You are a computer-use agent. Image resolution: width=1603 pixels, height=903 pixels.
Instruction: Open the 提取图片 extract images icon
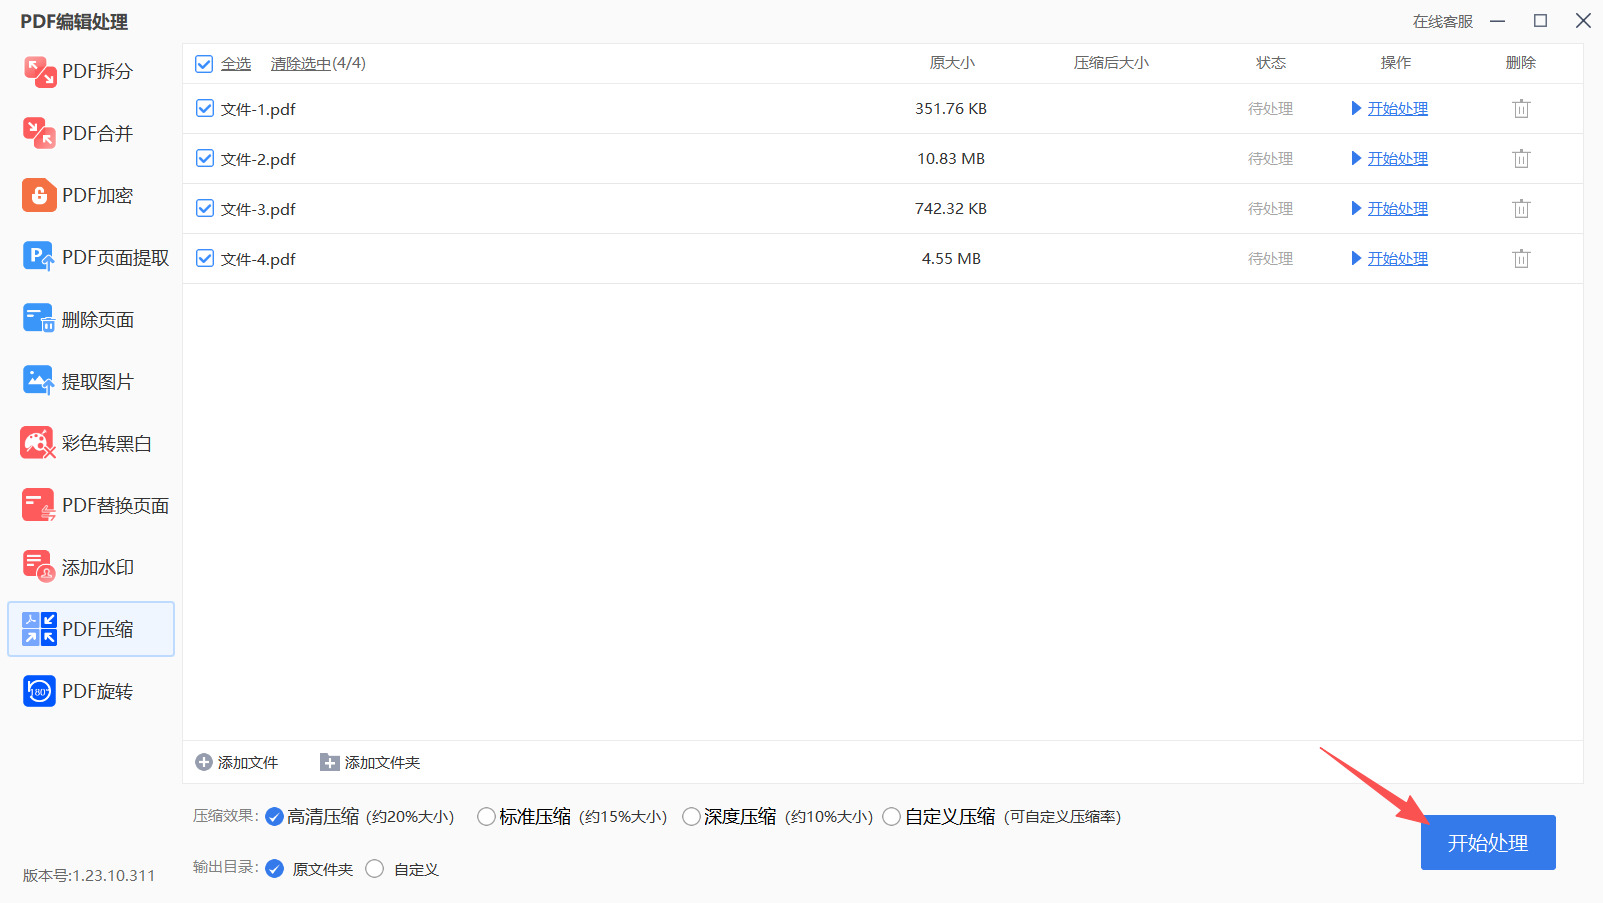[39, 382]
